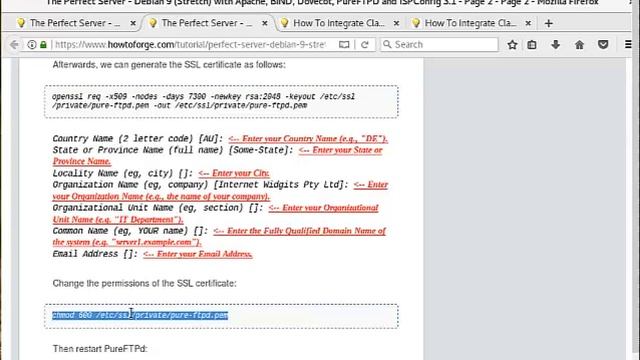The width and height of the screenshot is (640, 360).
Task: Click 'Enter your City' red note
Action: coord(233,173)
